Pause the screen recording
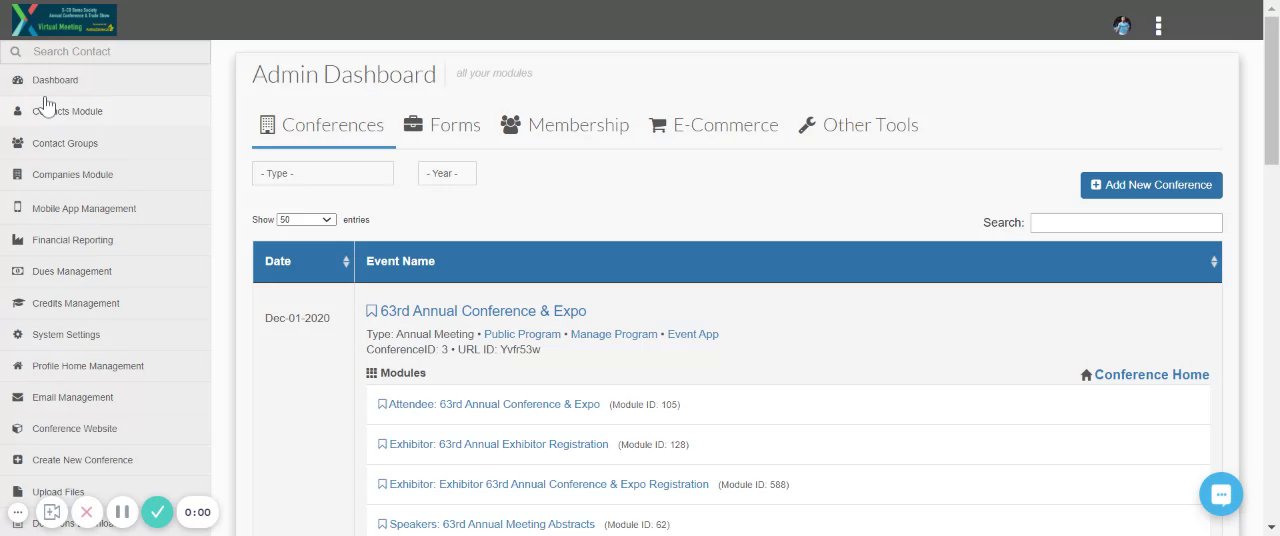The height and width of the screenshot is (536, 1280). (122, 512)
